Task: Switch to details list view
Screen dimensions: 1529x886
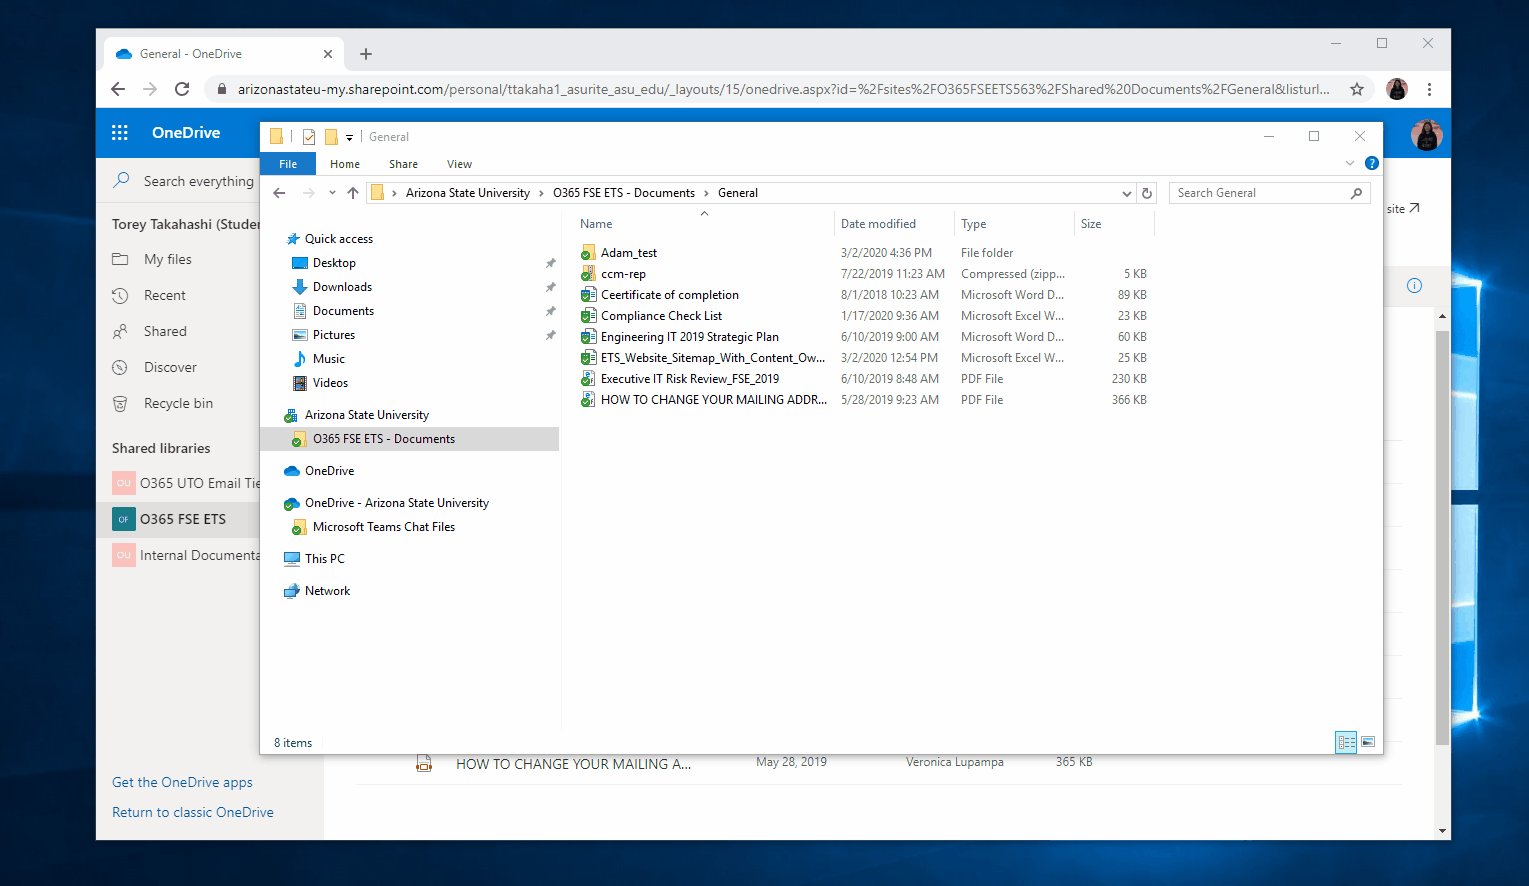Action: click(x=1346, y=742)
